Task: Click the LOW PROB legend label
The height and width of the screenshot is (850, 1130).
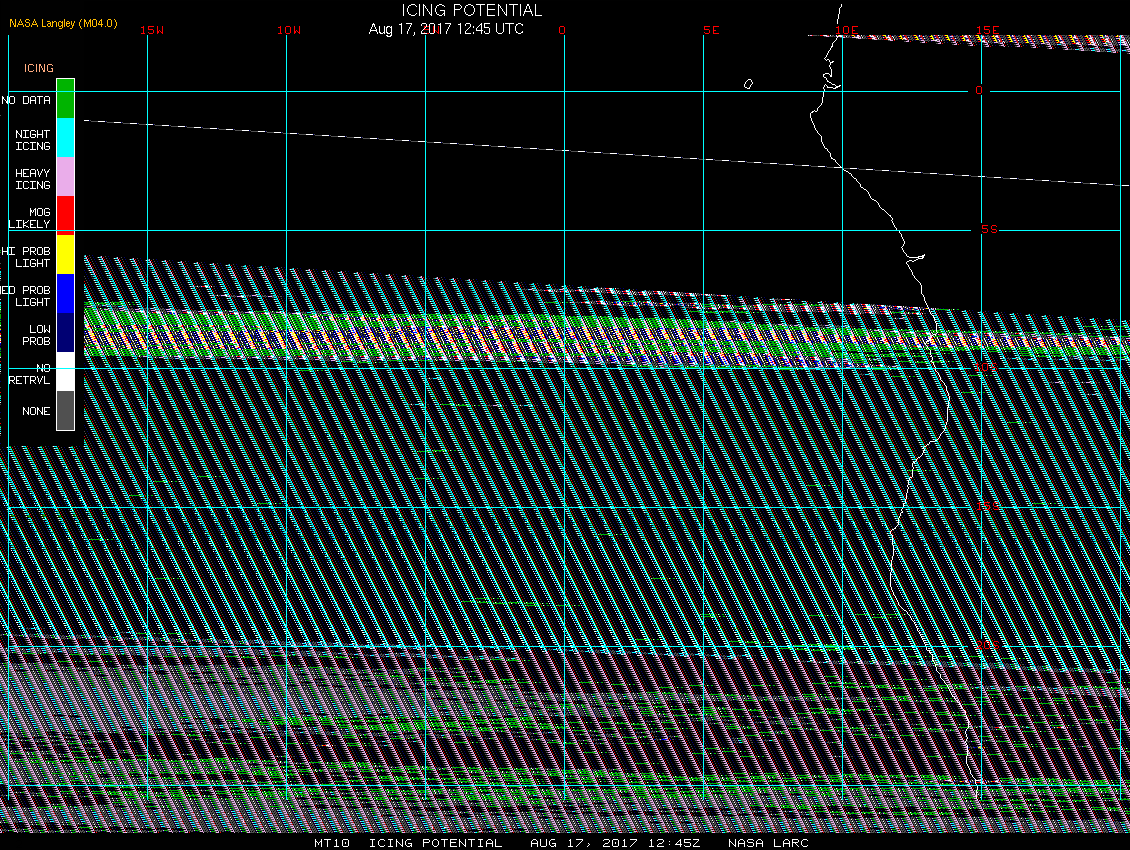Action: pos(36,335)
